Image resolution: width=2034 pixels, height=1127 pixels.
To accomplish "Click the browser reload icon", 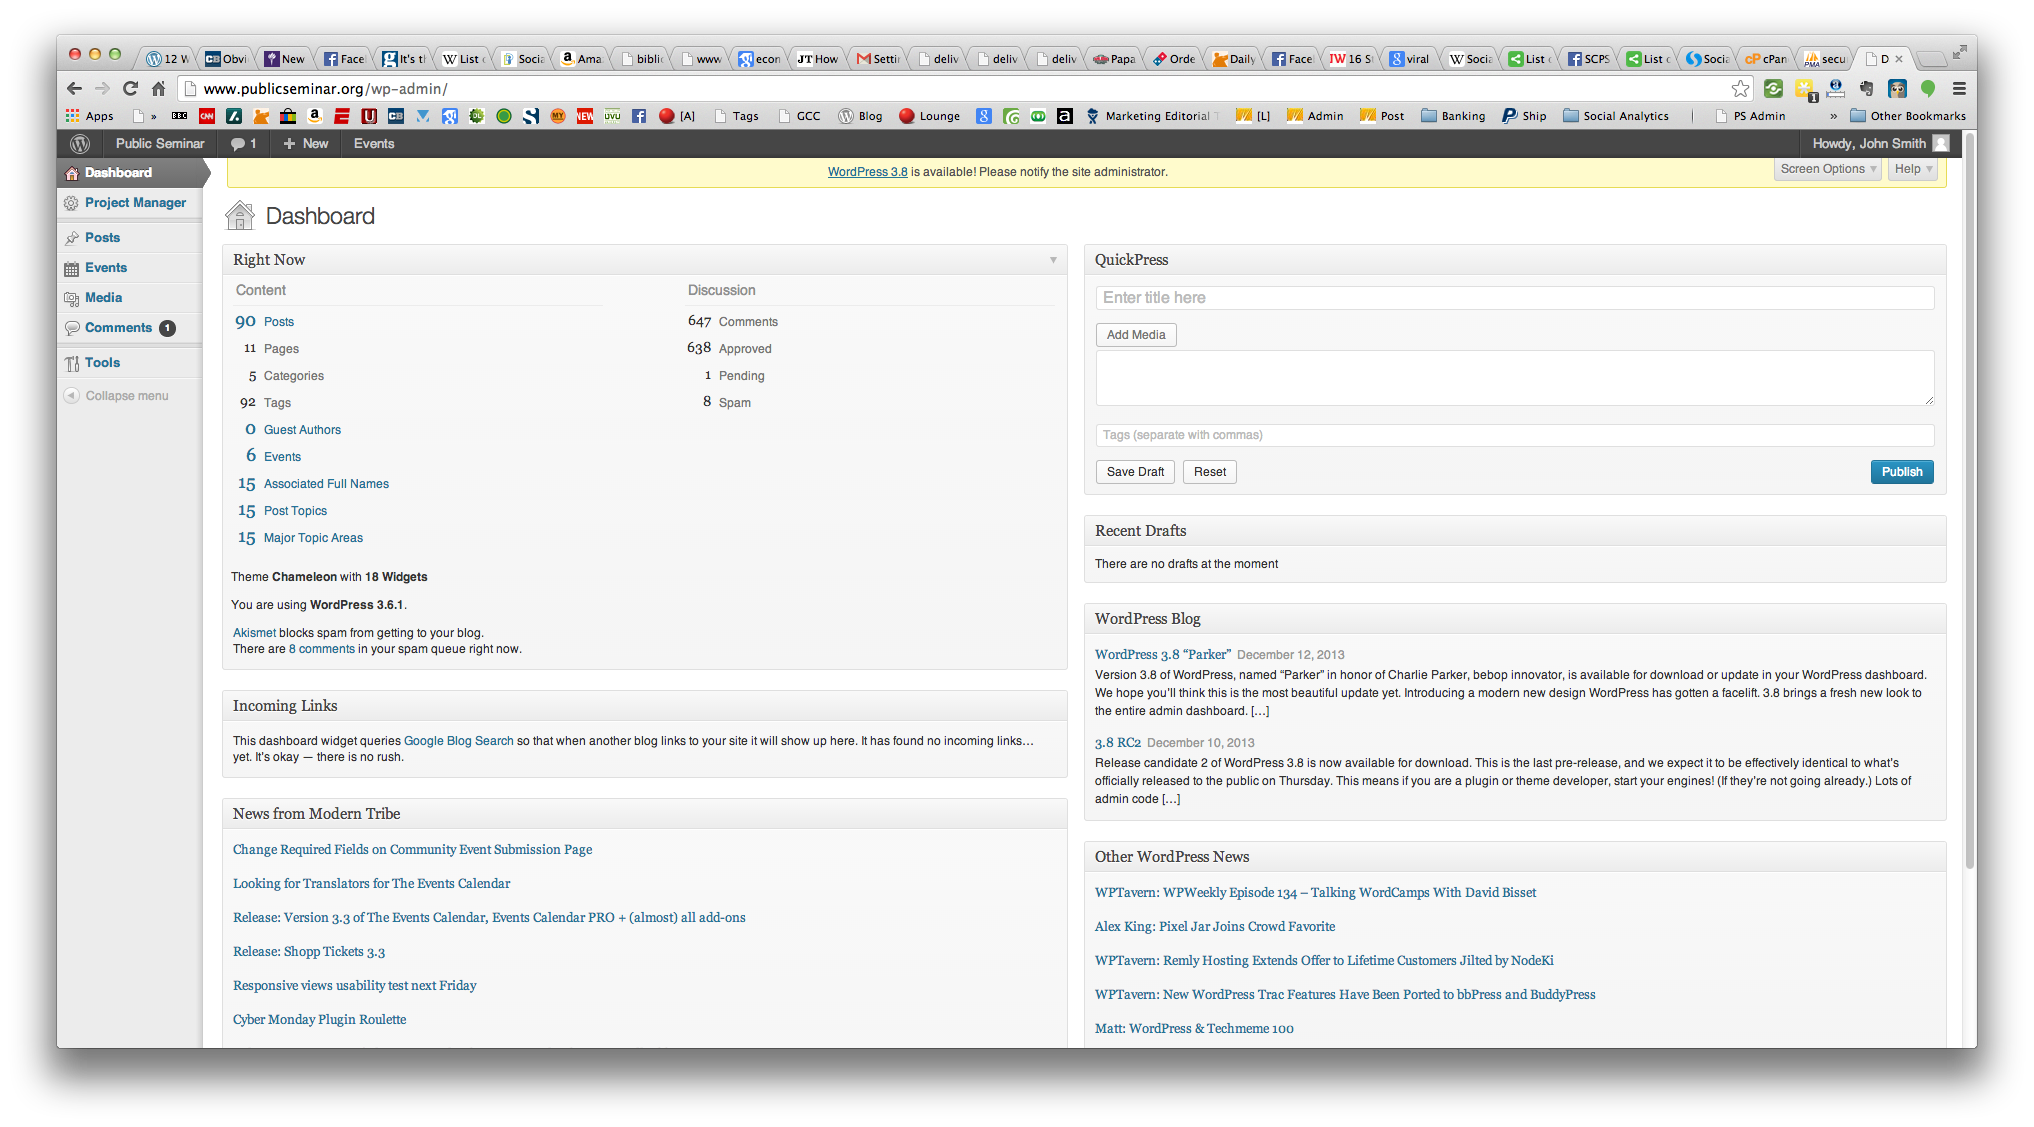I will click(130, 89).
